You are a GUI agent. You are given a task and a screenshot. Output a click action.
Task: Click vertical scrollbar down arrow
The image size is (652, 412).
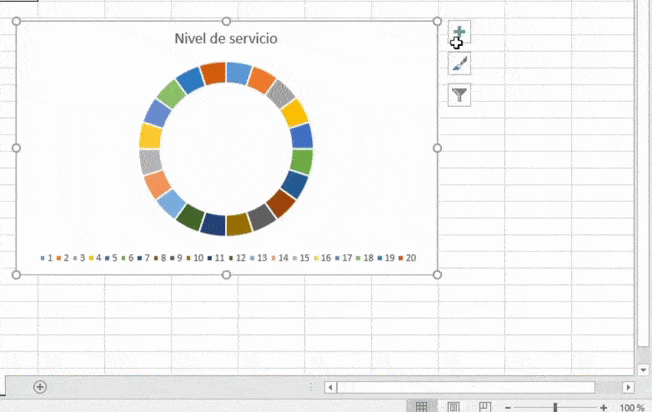click(x=643, y=370)
